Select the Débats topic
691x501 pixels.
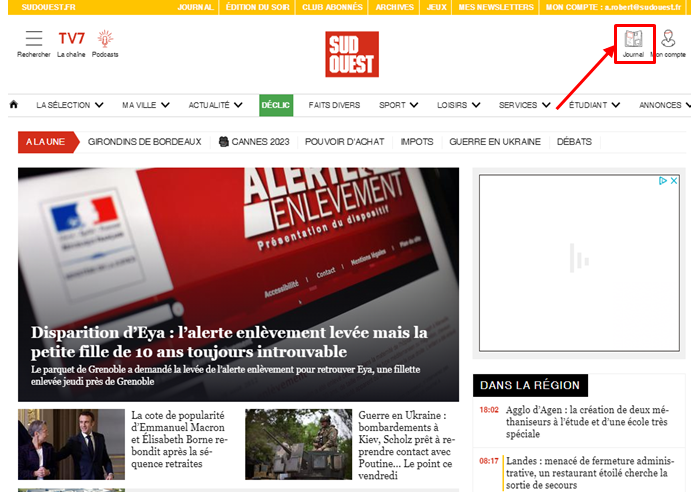pos(574,141)
